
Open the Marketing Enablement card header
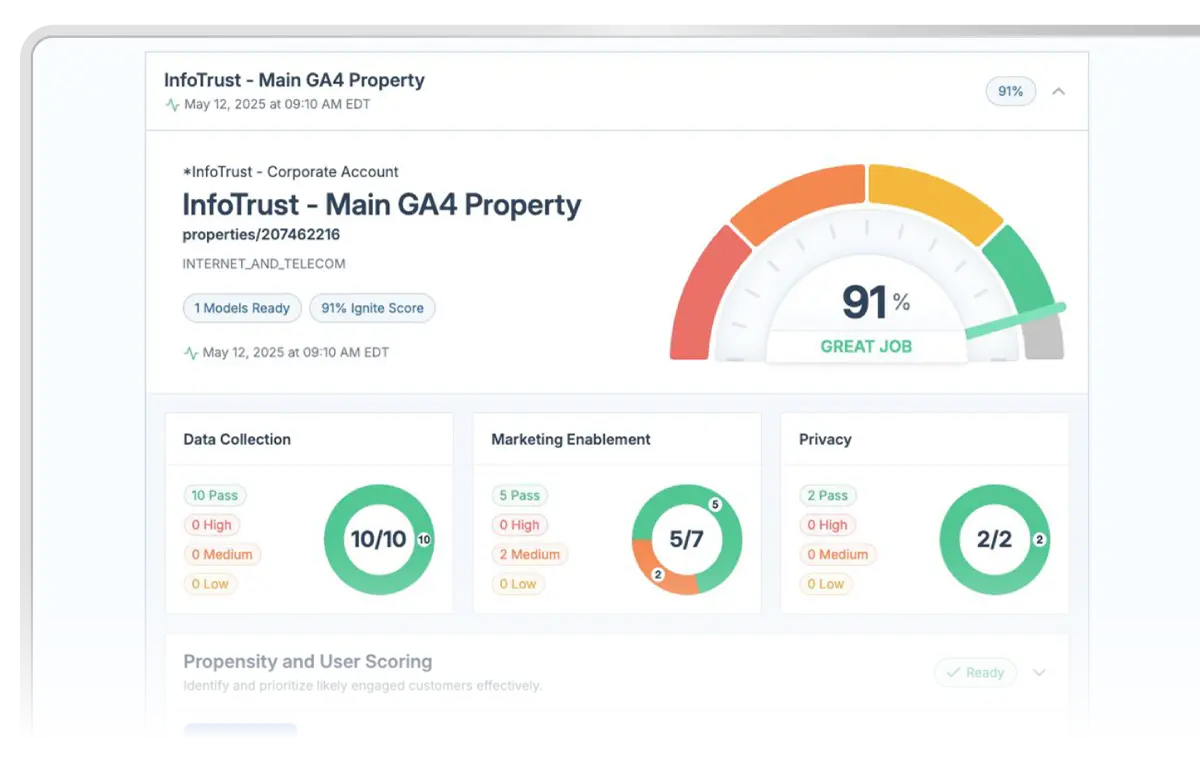pyautogui.click(x=571, y=439)
